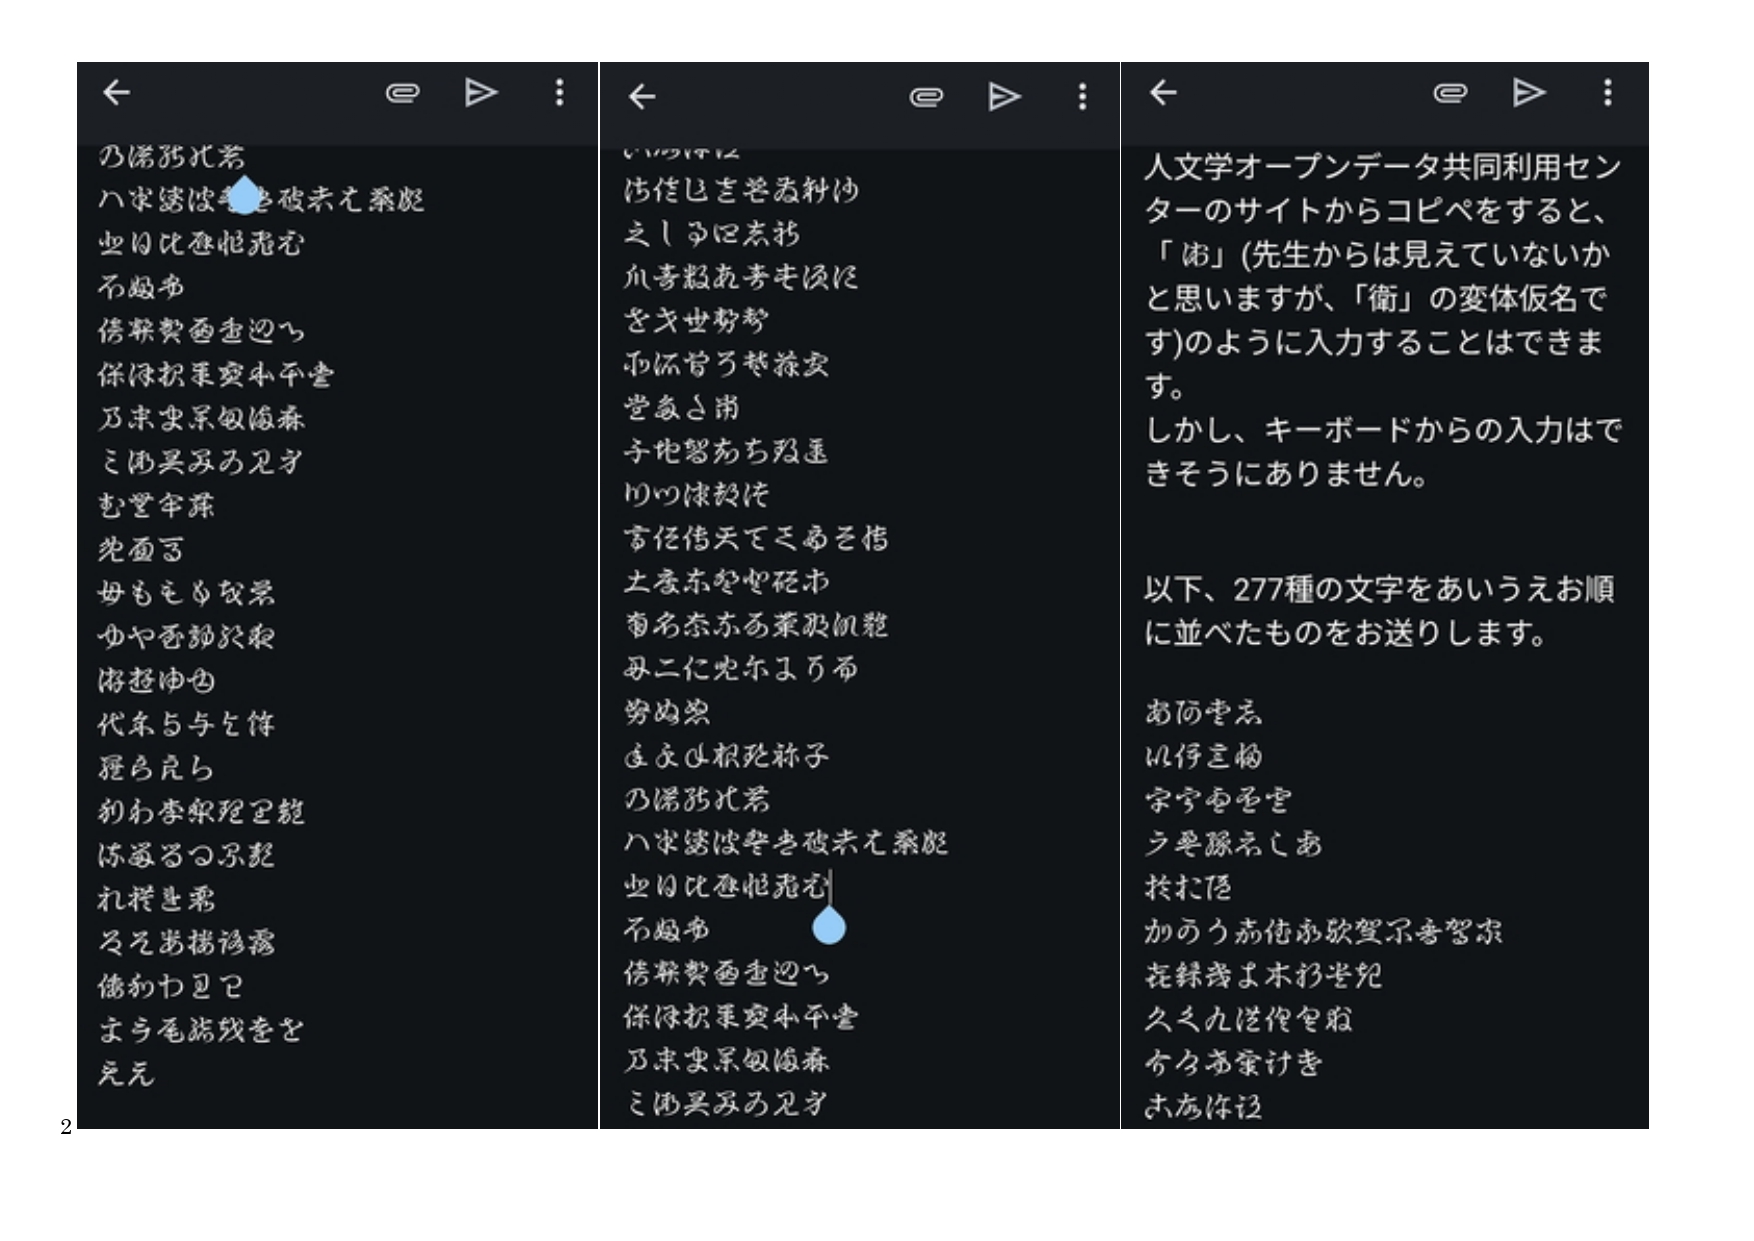1754x1241 pixels.
Task: Click line きそうにありません。
Action: (x=1286, y=473)
